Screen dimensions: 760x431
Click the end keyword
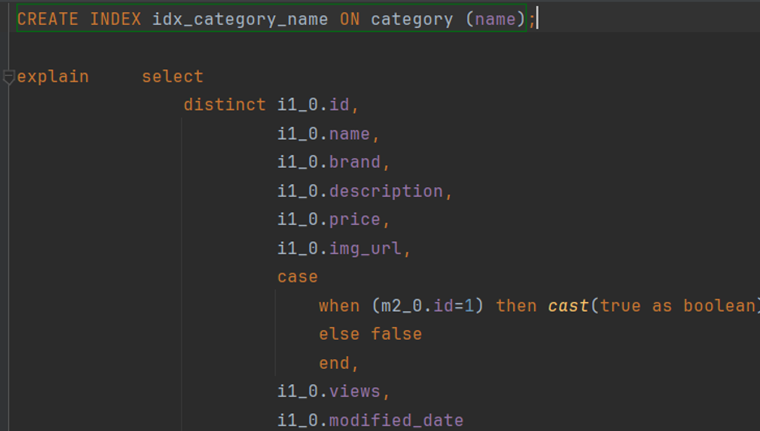tap(334, 363)
